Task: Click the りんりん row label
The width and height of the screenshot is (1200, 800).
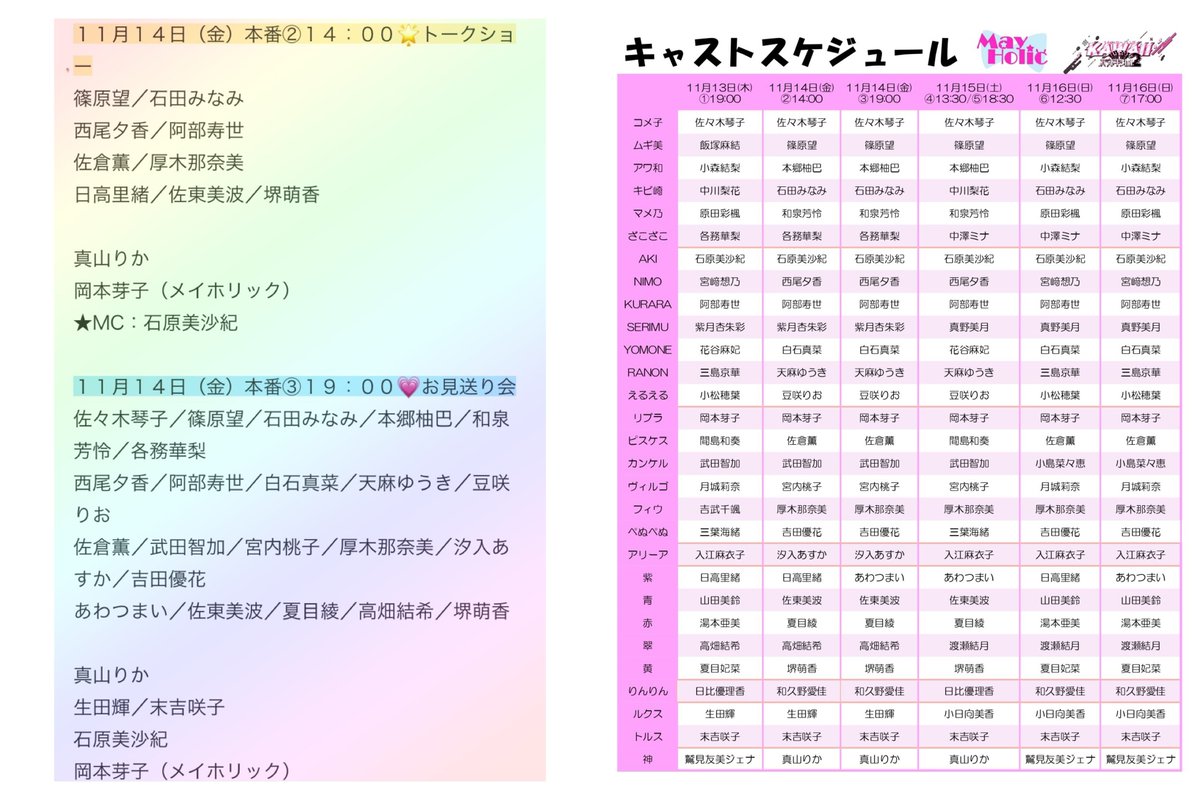Action: click(x=648, y=692)
